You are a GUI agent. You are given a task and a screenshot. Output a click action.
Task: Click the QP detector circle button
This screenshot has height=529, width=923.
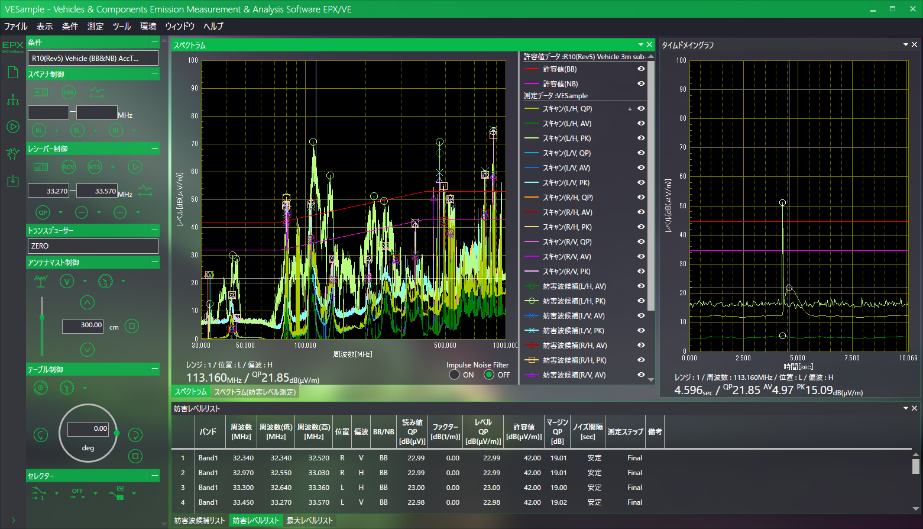point(43,212)
